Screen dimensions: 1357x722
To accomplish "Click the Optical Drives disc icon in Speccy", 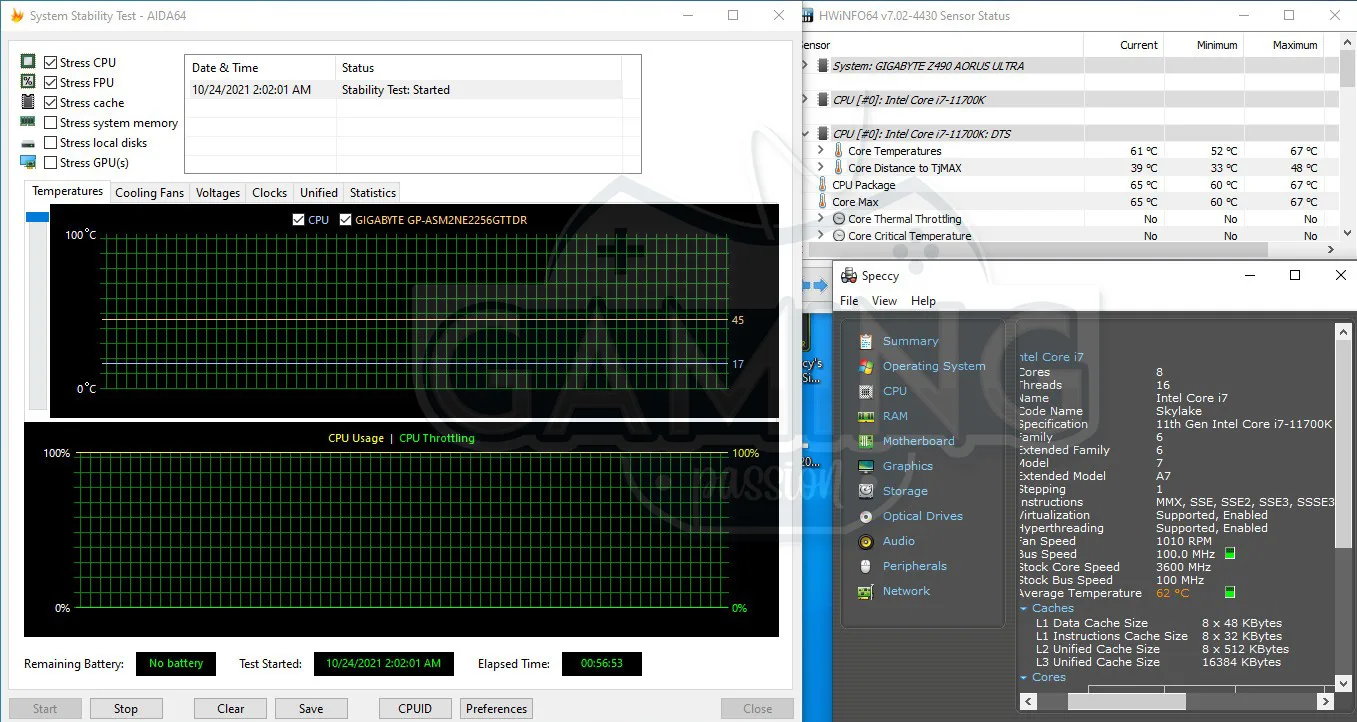I will pos(866,516).
